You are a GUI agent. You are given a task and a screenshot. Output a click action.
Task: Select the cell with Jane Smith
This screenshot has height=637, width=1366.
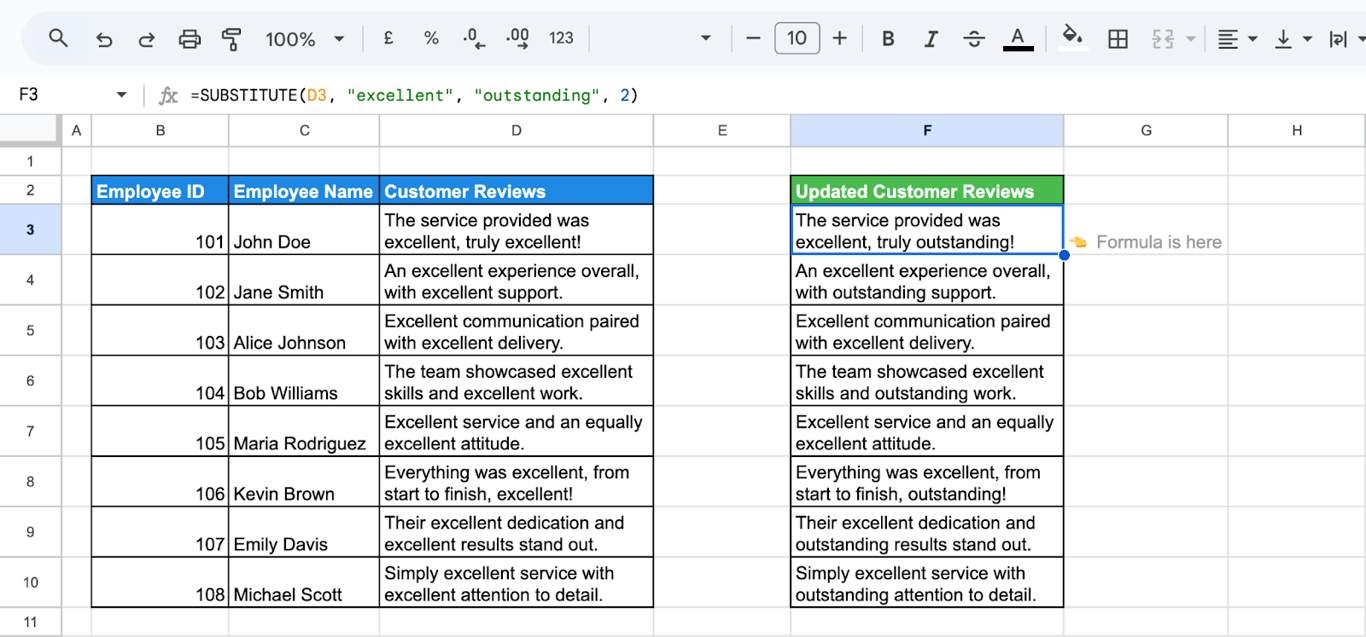coord(304,280)
